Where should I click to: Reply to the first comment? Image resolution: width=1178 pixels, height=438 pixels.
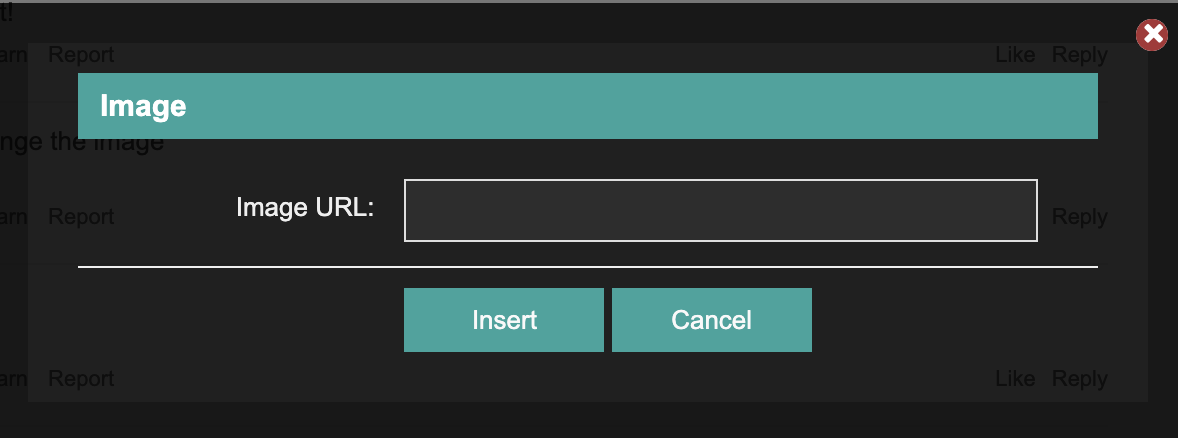tap(1079, 55)
